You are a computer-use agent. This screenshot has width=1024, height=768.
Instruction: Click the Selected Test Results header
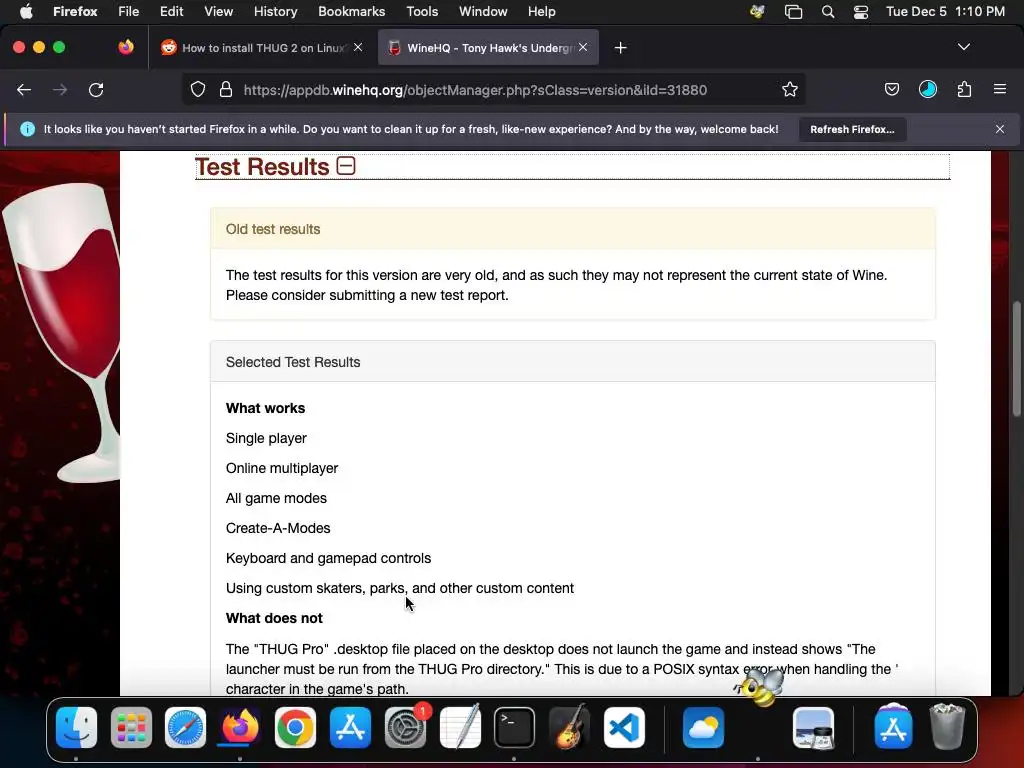(573, 362)
